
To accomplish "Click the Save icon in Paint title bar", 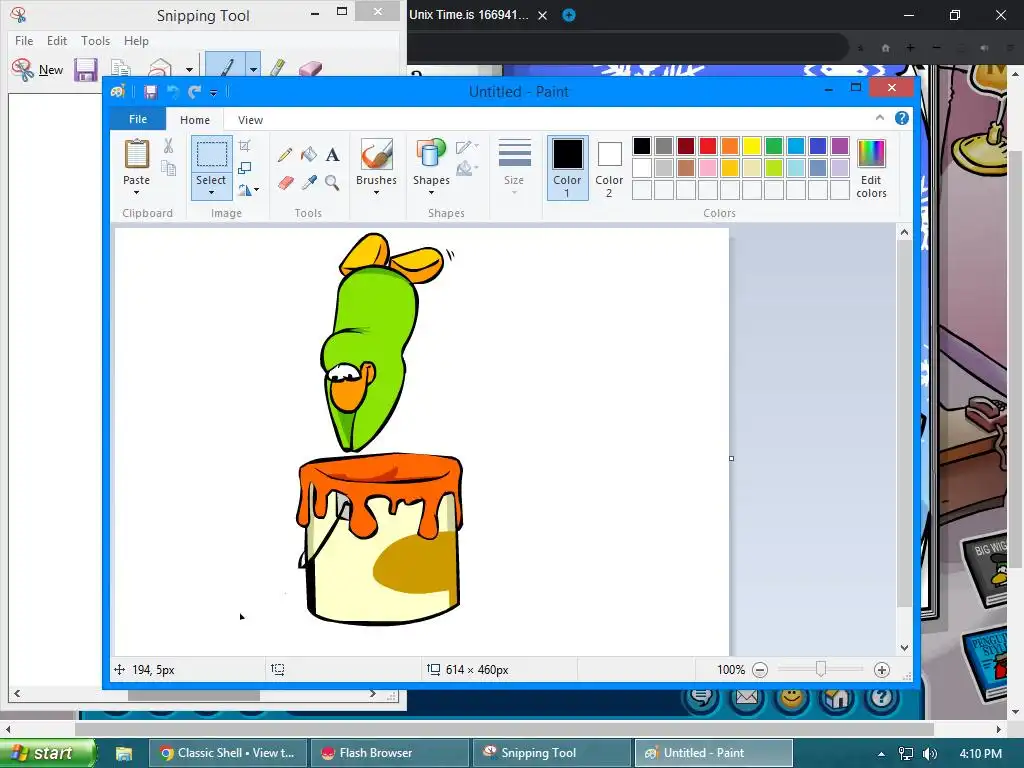I will [150, 92].
